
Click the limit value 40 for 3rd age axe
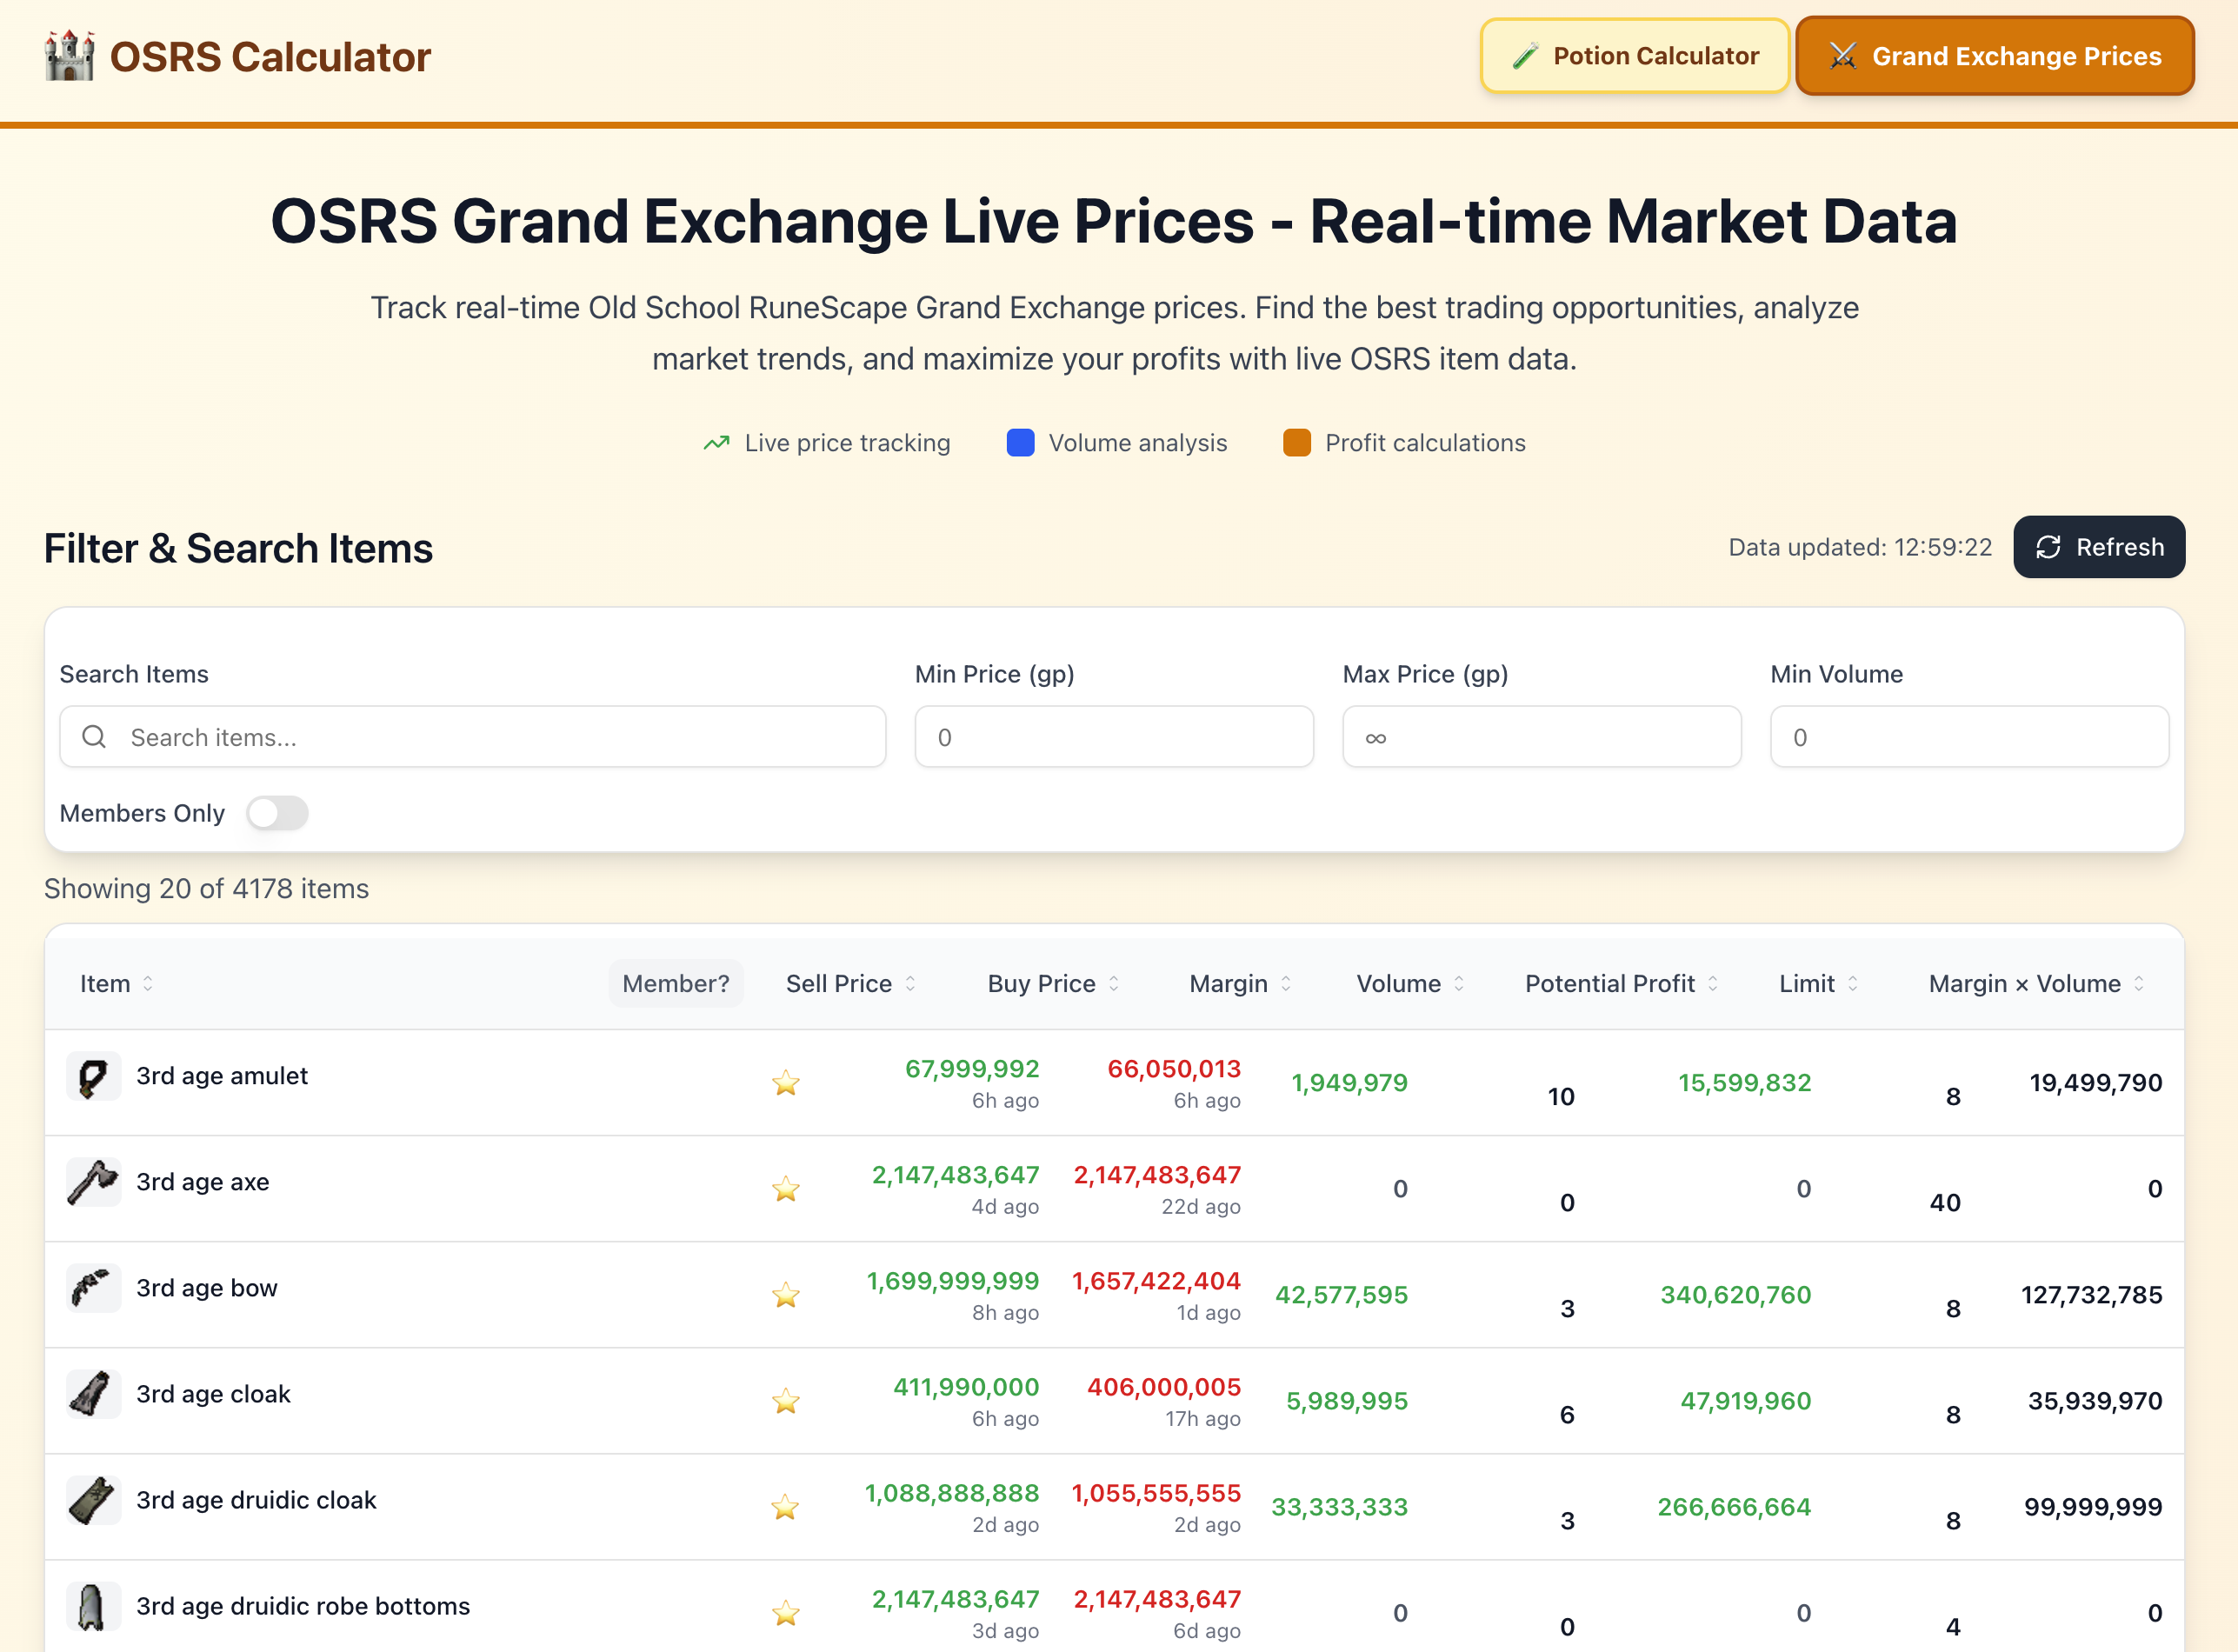[x=1945, y=1203]
